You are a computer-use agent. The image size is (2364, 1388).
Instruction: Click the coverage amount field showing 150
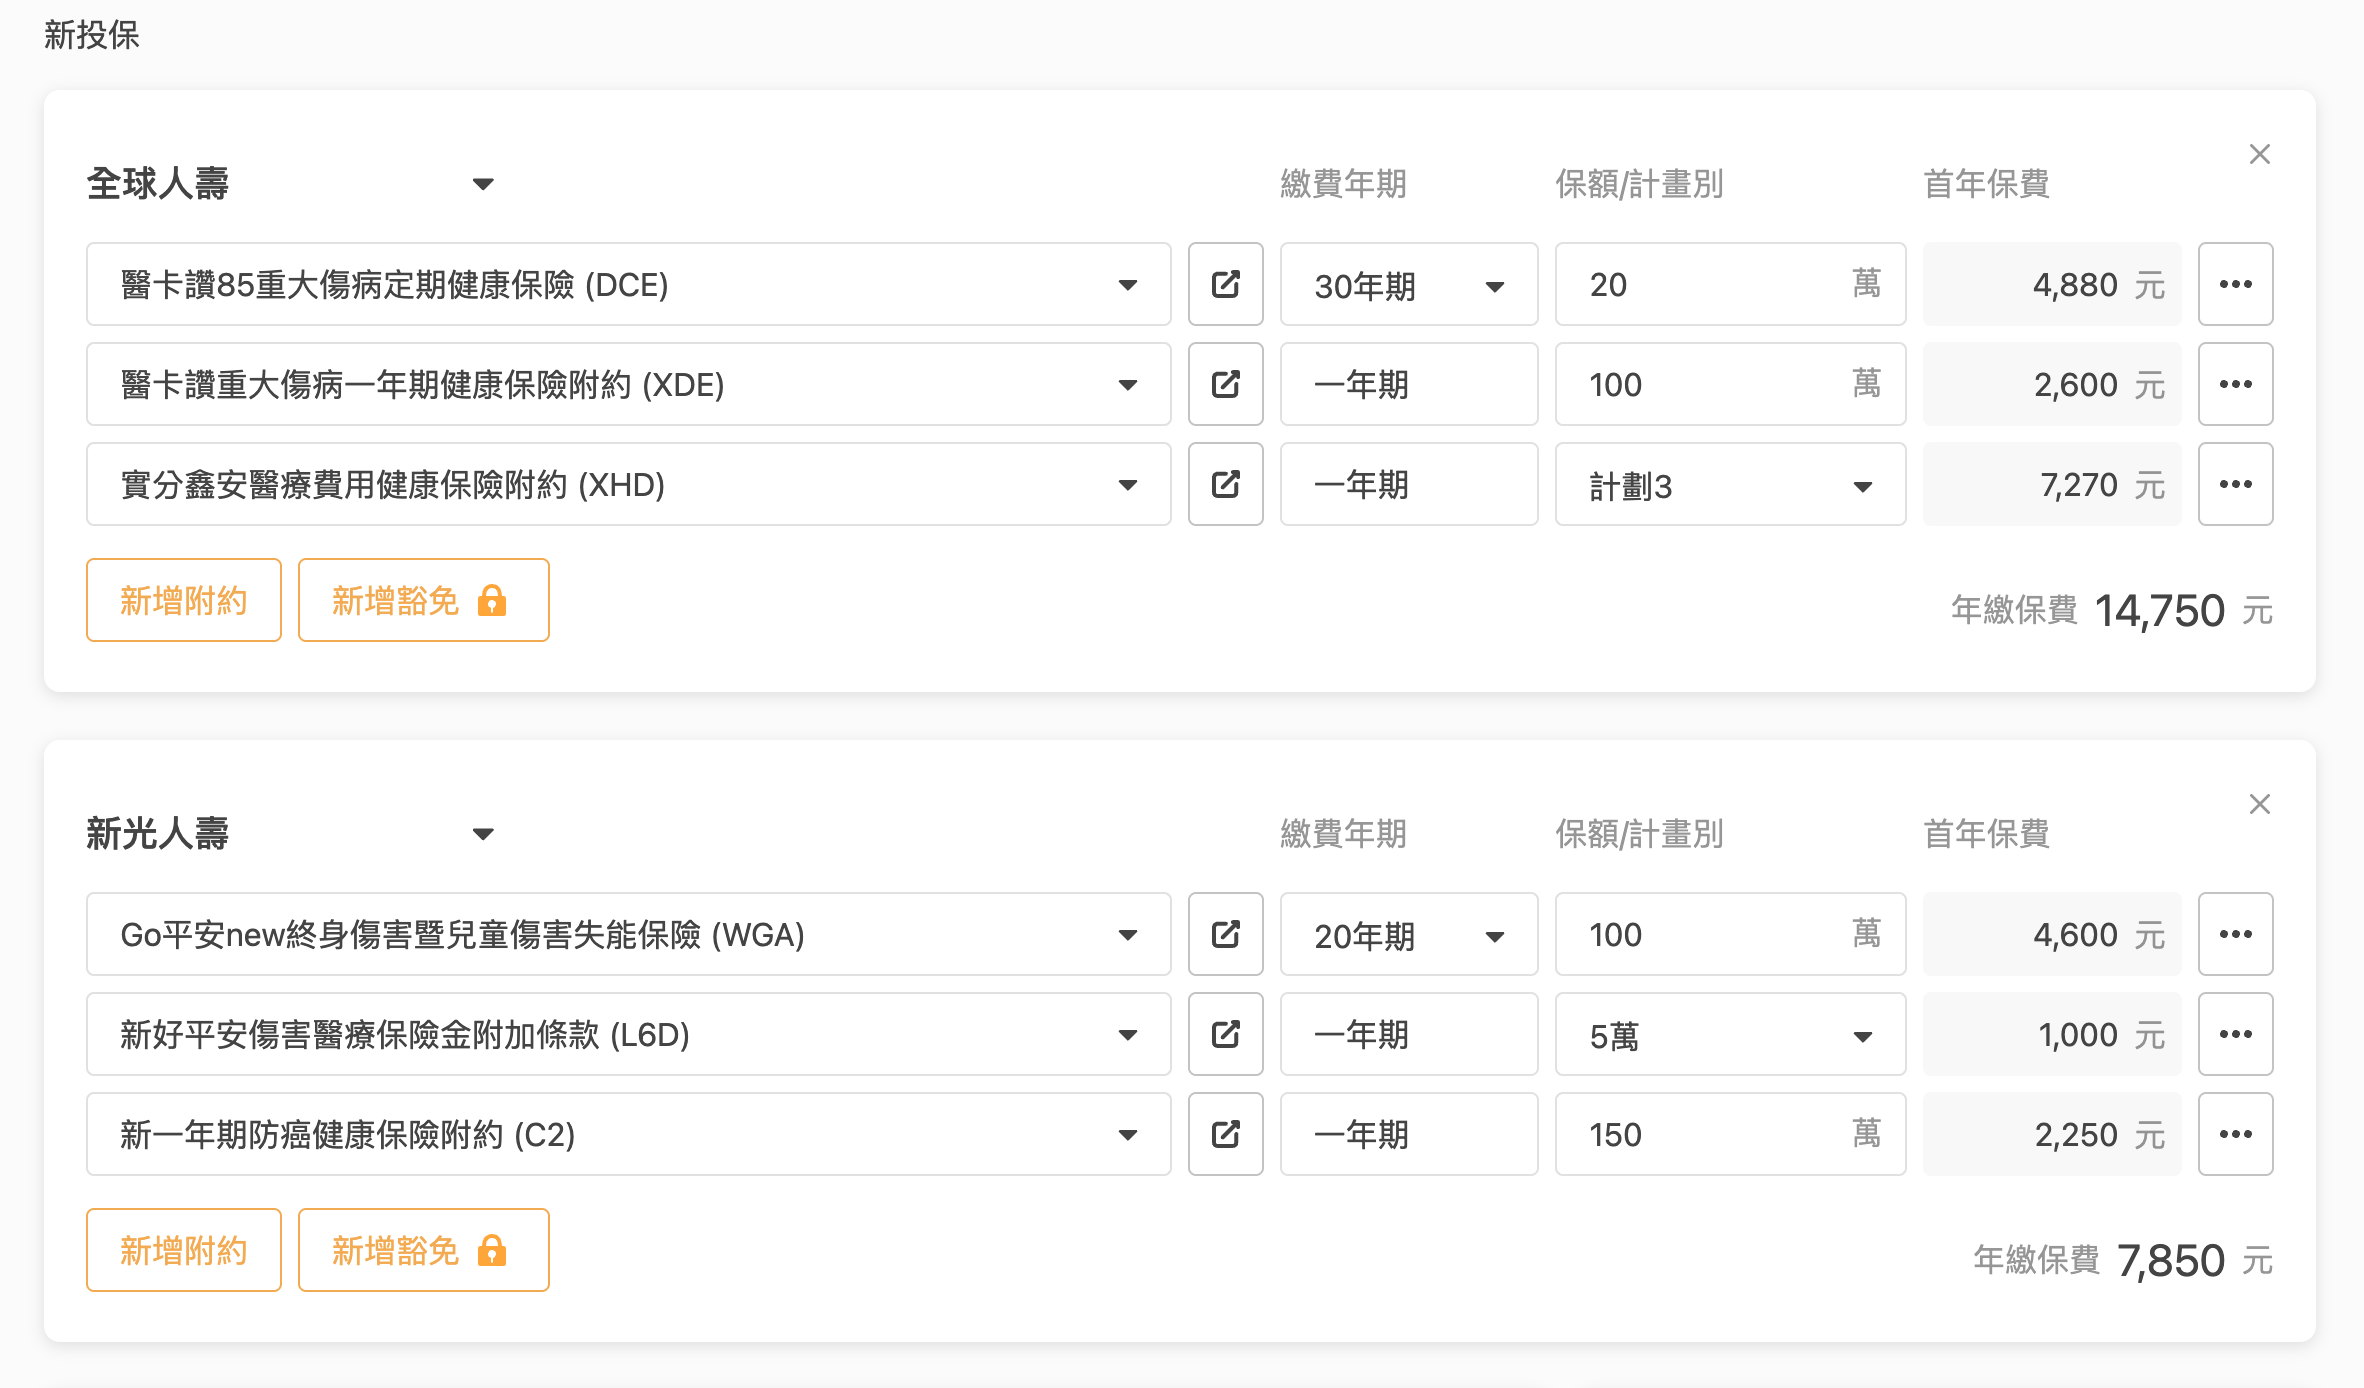point(1700,1134)
